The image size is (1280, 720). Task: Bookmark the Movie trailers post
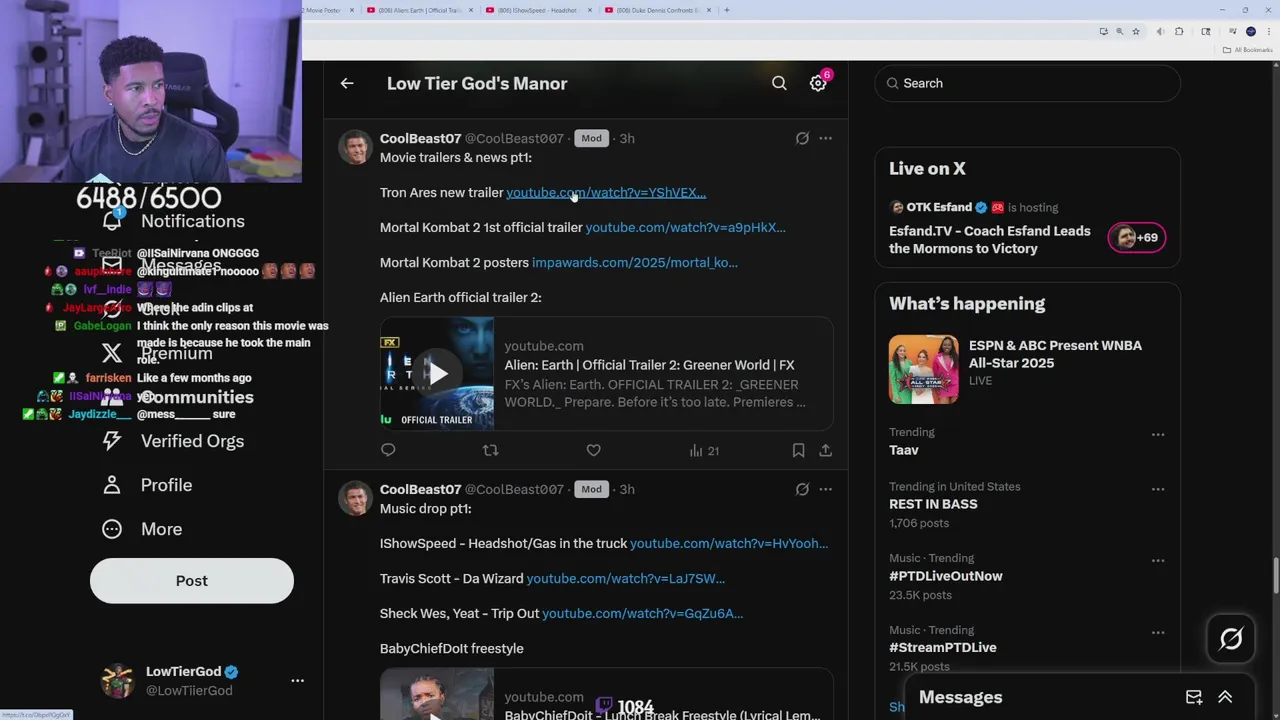click(798, 450)
